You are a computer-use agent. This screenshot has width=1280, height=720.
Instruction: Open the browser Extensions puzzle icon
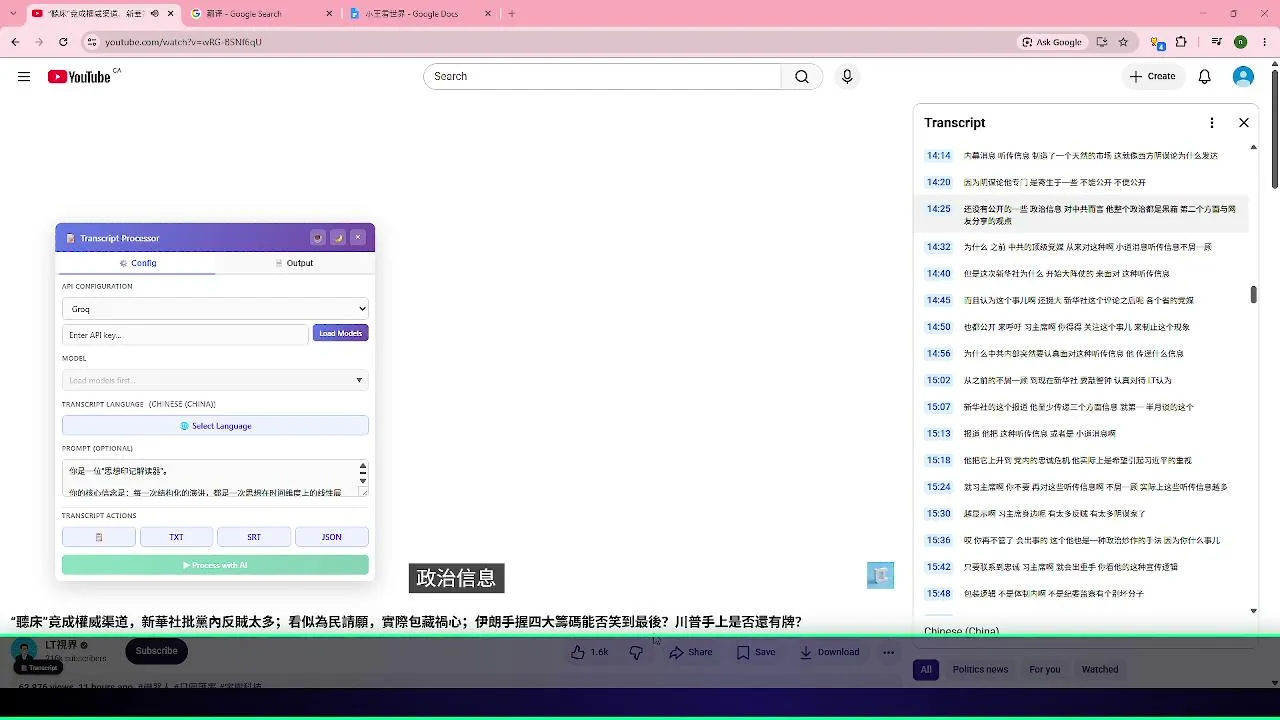[1181, 42]
